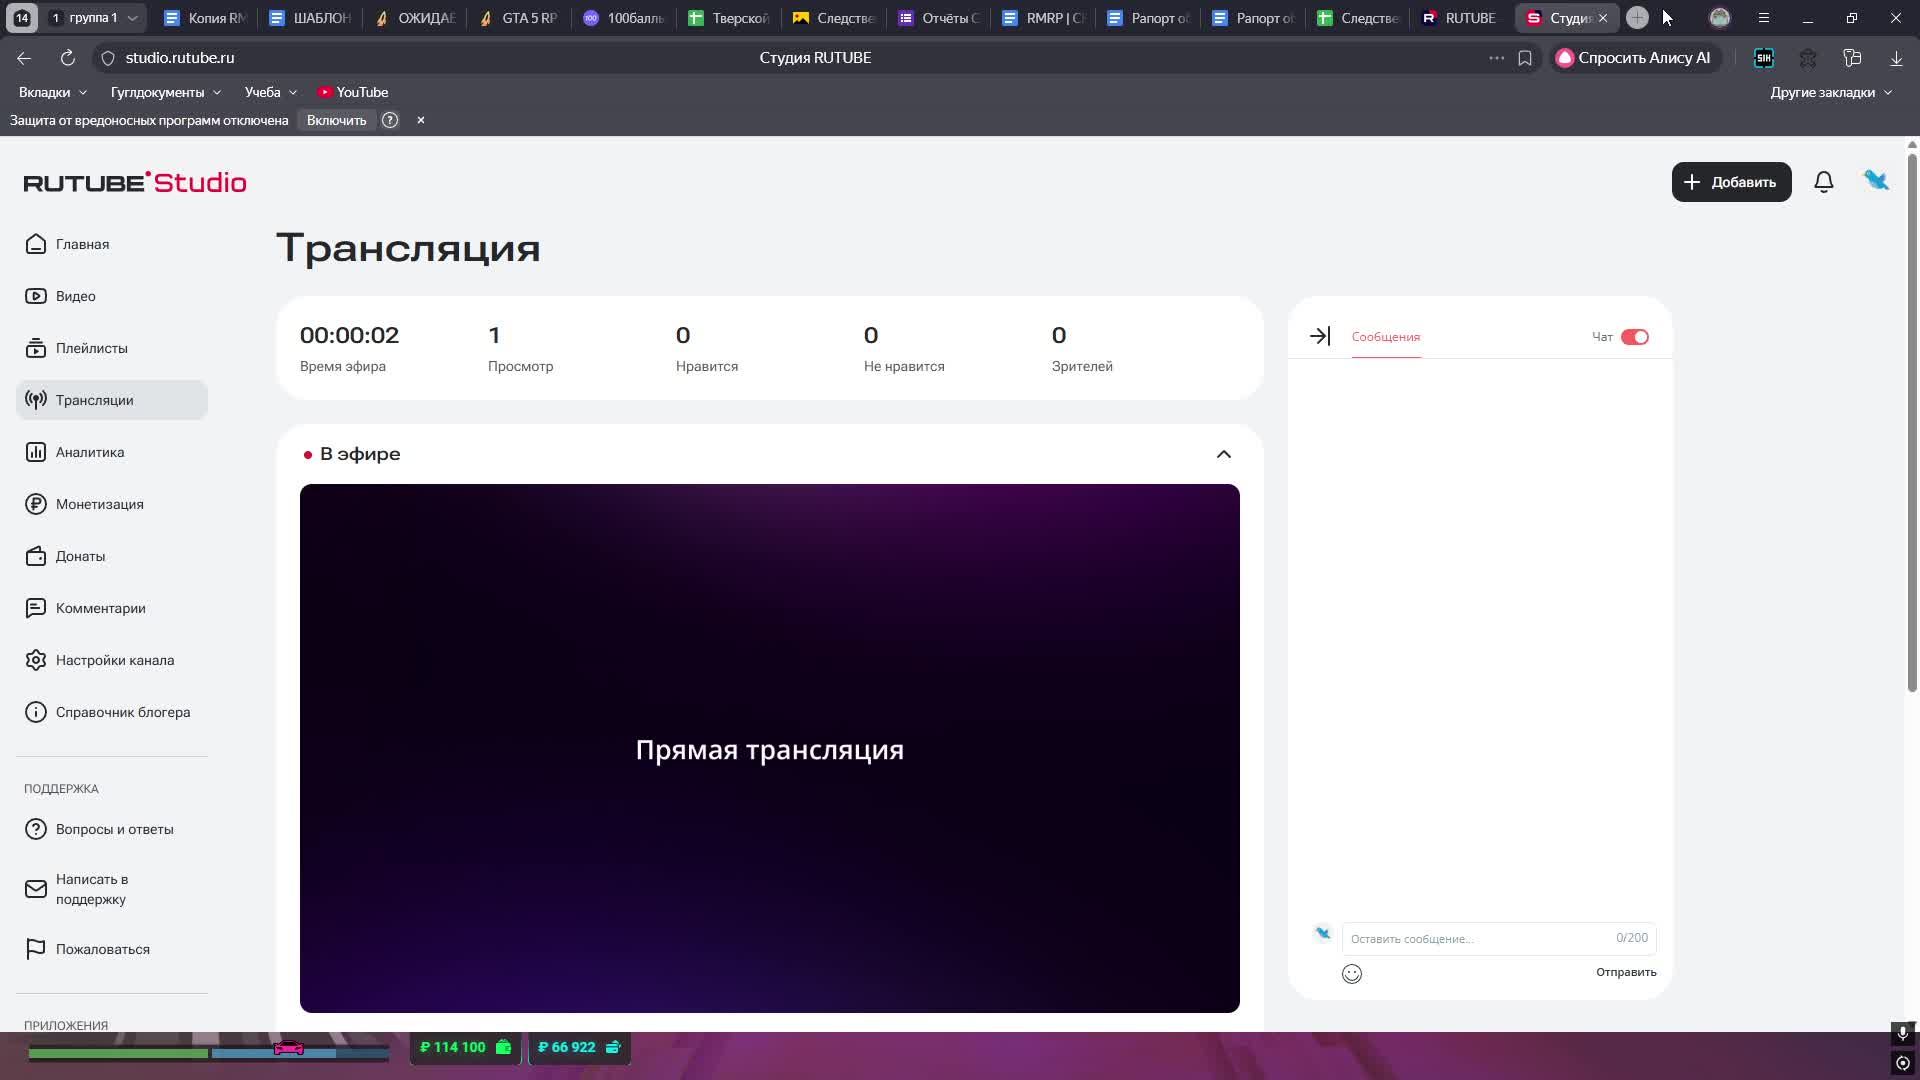
Task: Disable the Чат toggle
Action: pos(1634,337)
